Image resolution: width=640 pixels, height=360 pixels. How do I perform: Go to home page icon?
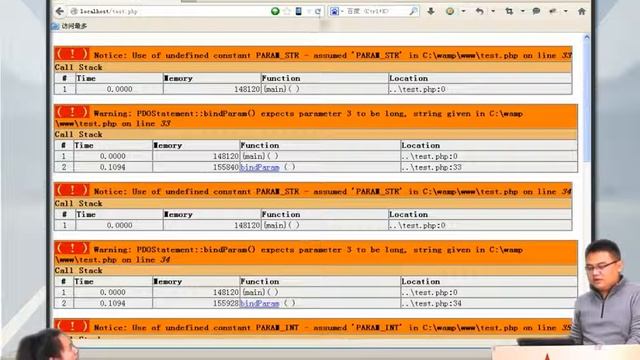coord(582,11)
